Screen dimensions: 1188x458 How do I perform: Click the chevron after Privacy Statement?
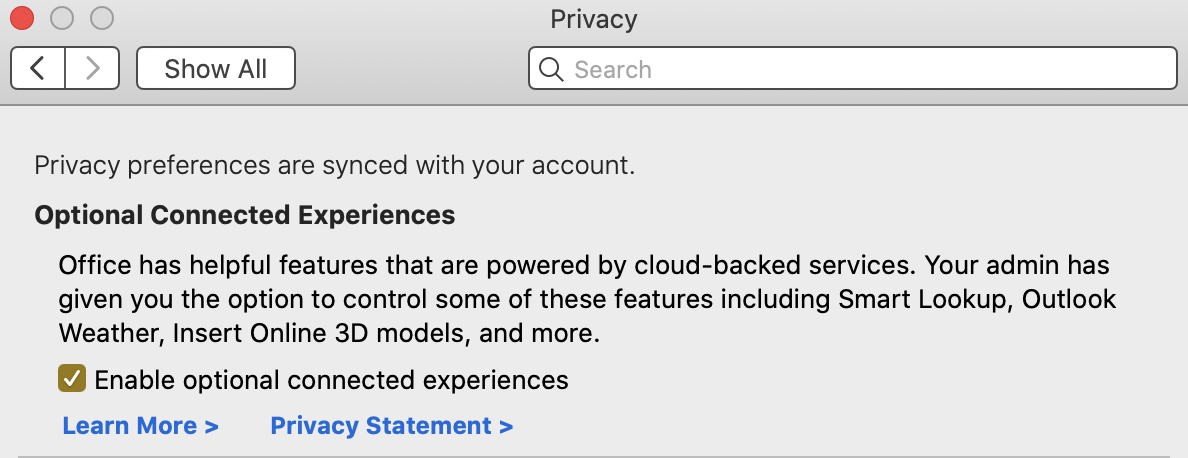click(506, 427)
